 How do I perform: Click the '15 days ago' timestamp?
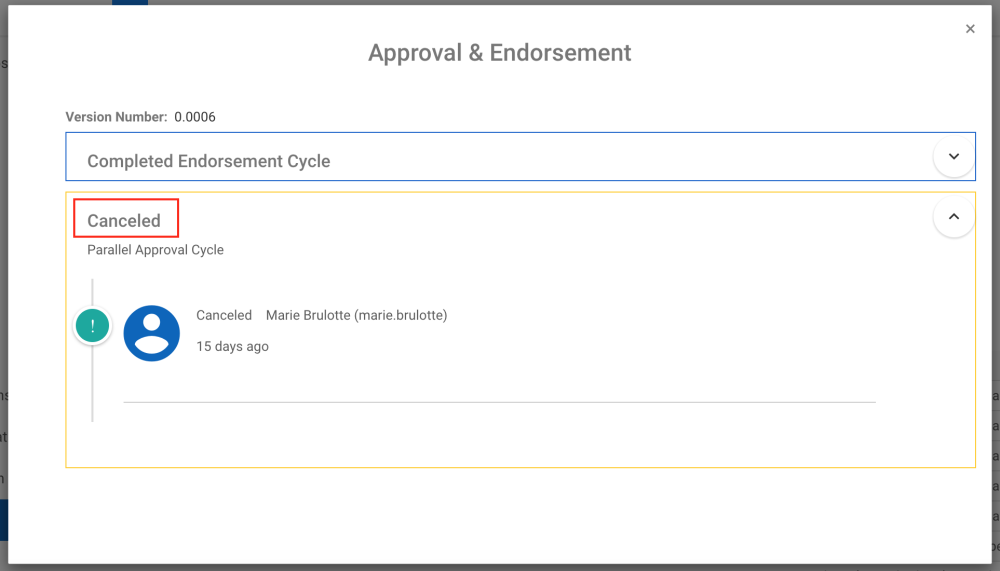[x=232, y=347]
